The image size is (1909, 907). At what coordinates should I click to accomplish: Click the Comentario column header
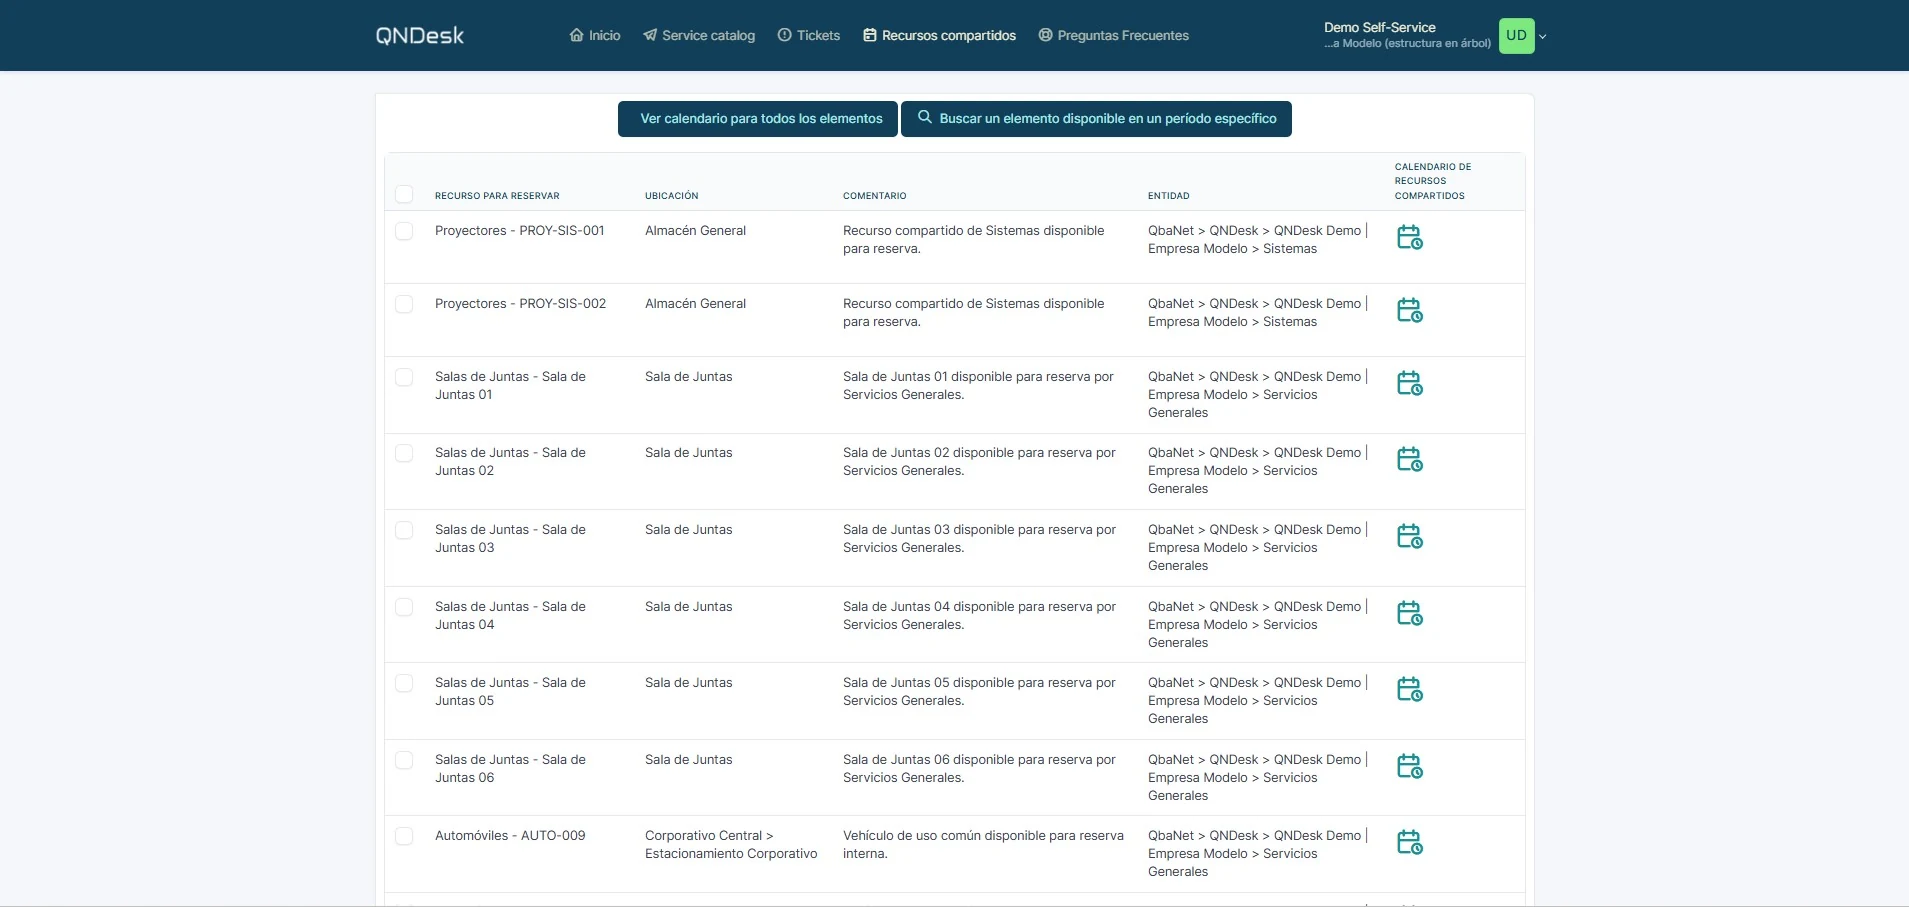(x=875, y=196)
